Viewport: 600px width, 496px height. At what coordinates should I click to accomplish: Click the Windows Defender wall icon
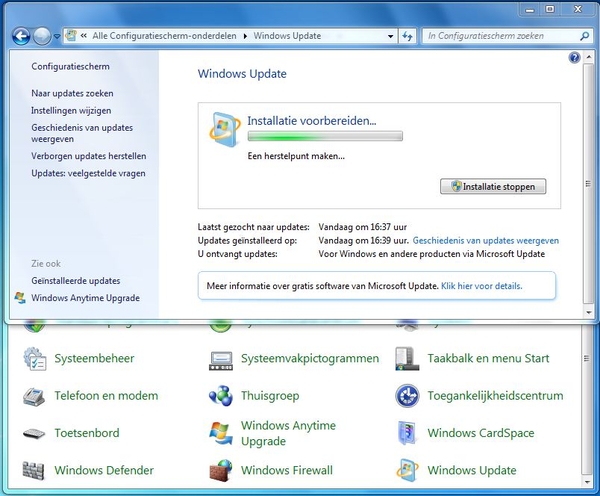(x=34, y=471)
